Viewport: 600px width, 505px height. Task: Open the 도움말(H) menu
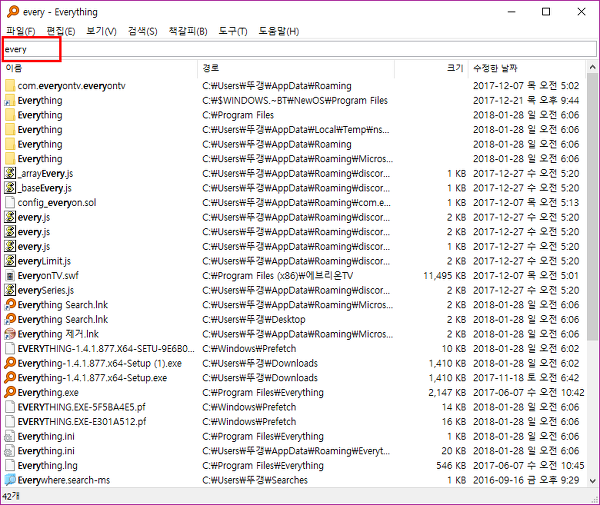coord(279,31)
